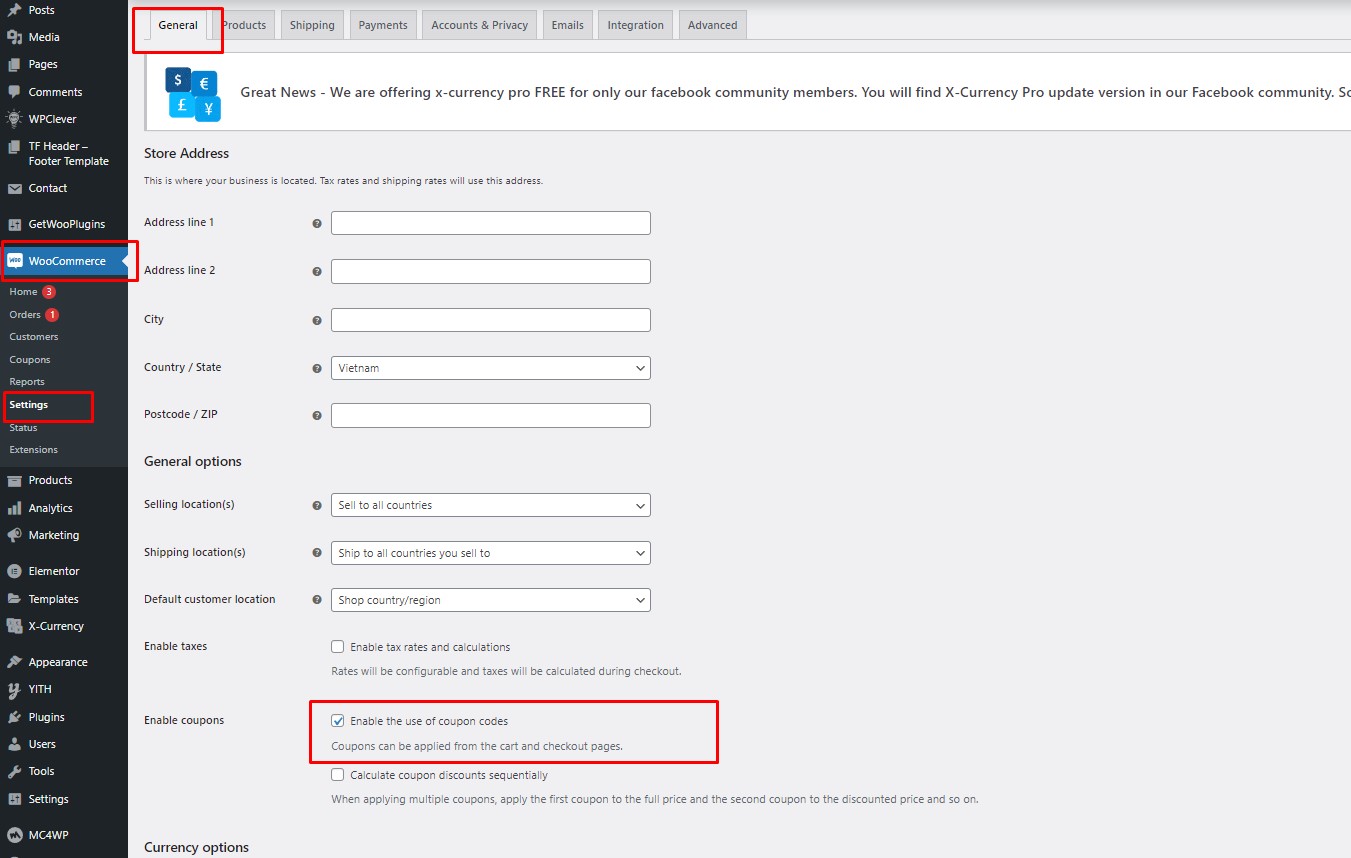Open the Selling location(s) dropdown
1351x858 pixels.
pos(491,505)
